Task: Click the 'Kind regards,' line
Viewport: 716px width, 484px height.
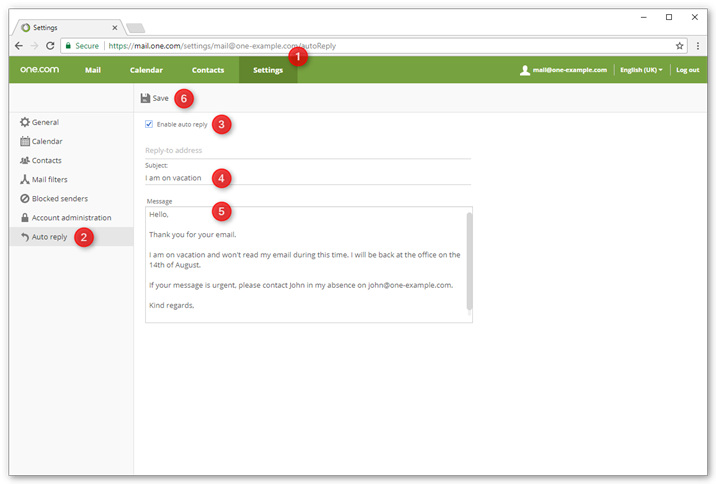Action: (x=172, y=305)
